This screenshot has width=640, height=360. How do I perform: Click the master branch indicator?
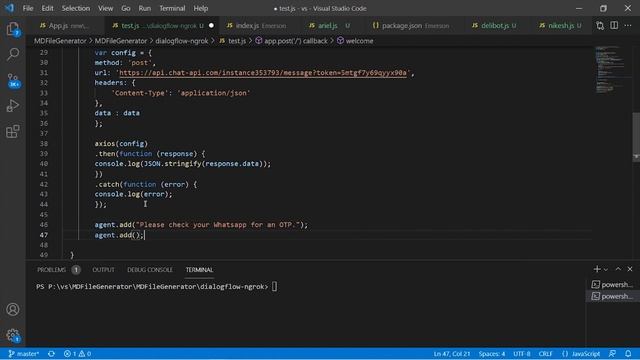tap(24, 354)
